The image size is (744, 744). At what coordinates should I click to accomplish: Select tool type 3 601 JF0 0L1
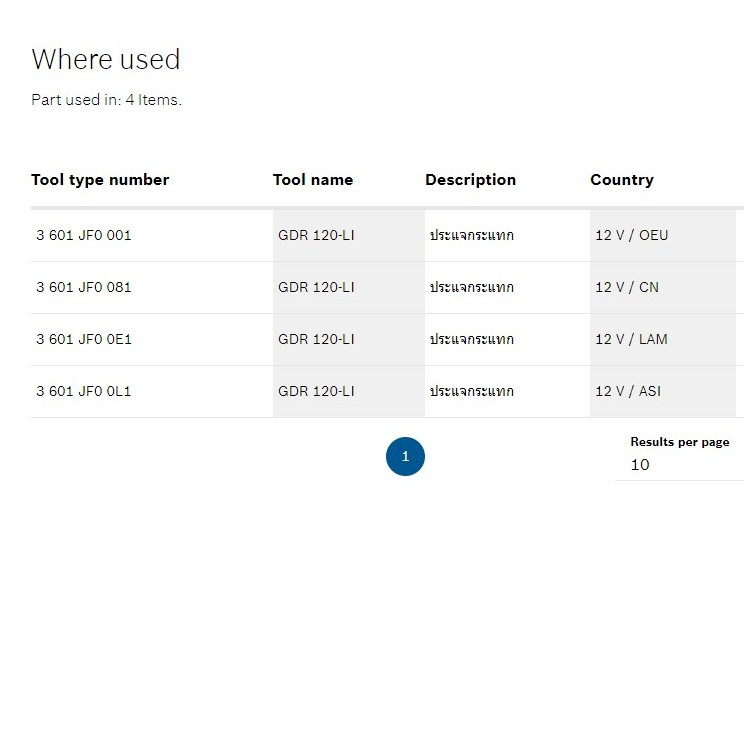pos(84,391)
